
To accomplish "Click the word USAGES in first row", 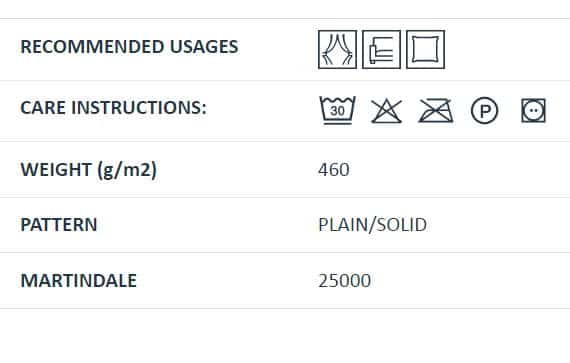I will [204, 47].
